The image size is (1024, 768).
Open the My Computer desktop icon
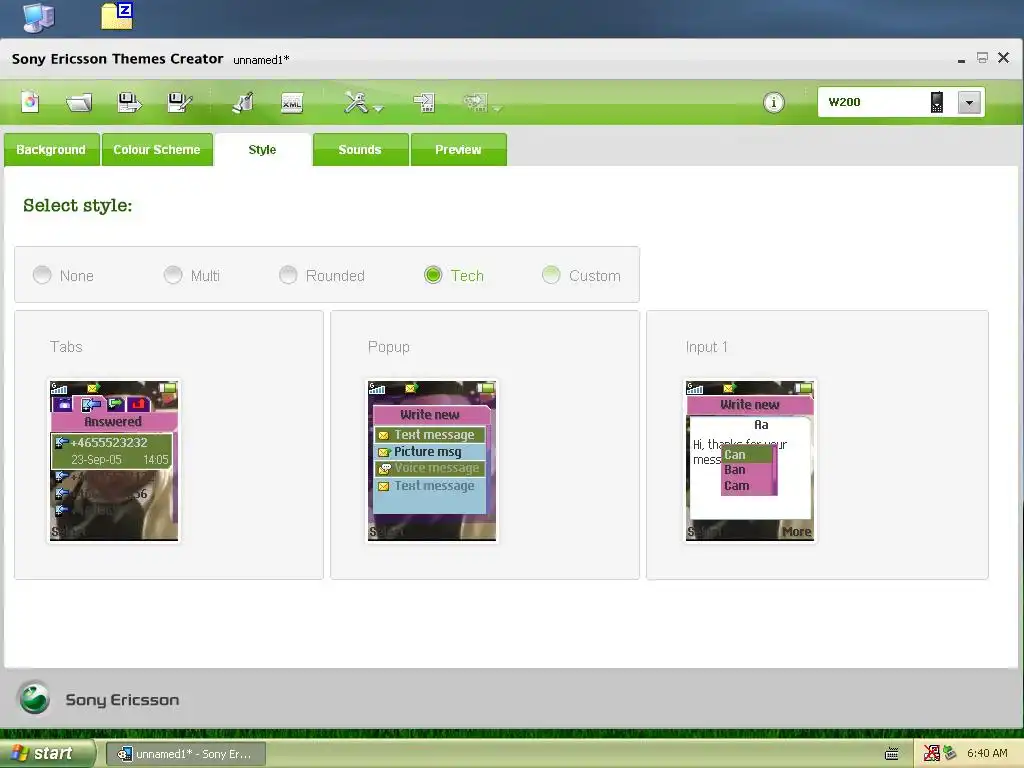39,18
